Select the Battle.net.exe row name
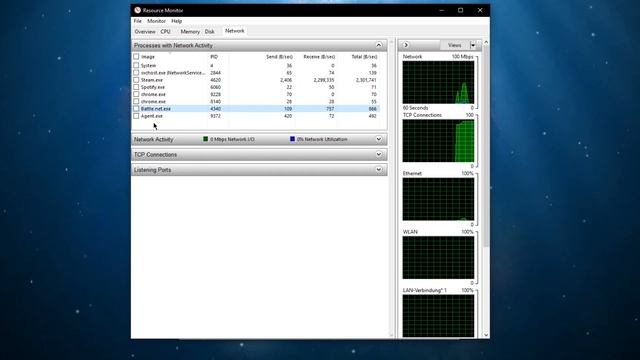640x360 pixels. pos(156,109)
